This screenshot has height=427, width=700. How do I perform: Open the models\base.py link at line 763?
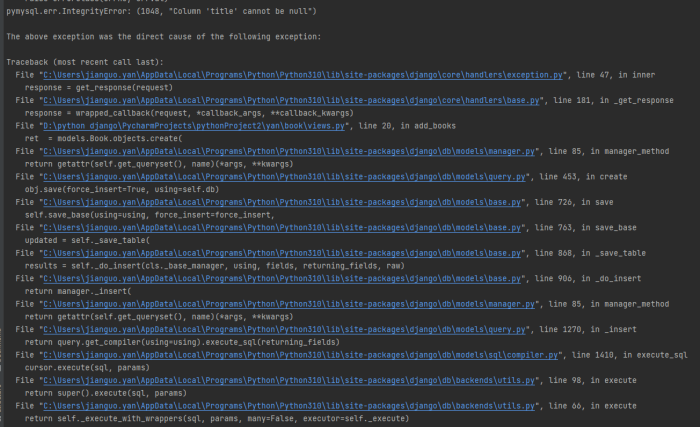[282, 228]
